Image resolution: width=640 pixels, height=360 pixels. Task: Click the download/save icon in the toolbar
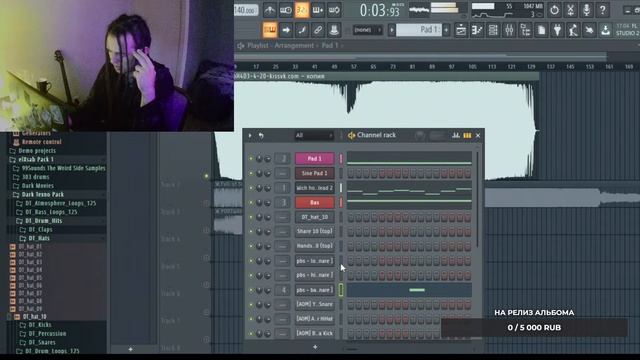(x=605, y=30)
